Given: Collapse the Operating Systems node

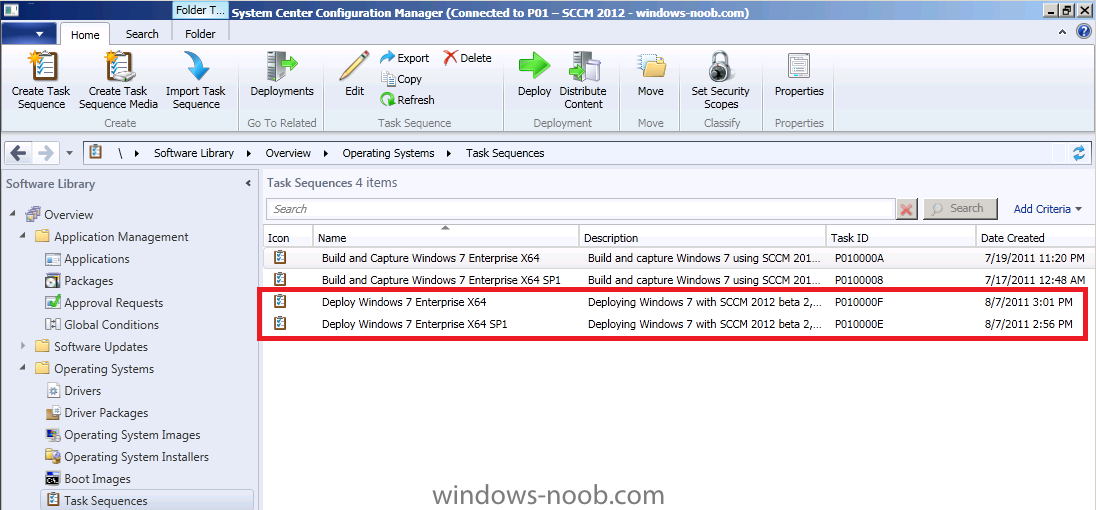Looking at the screenshot, I should pos(23,368).
